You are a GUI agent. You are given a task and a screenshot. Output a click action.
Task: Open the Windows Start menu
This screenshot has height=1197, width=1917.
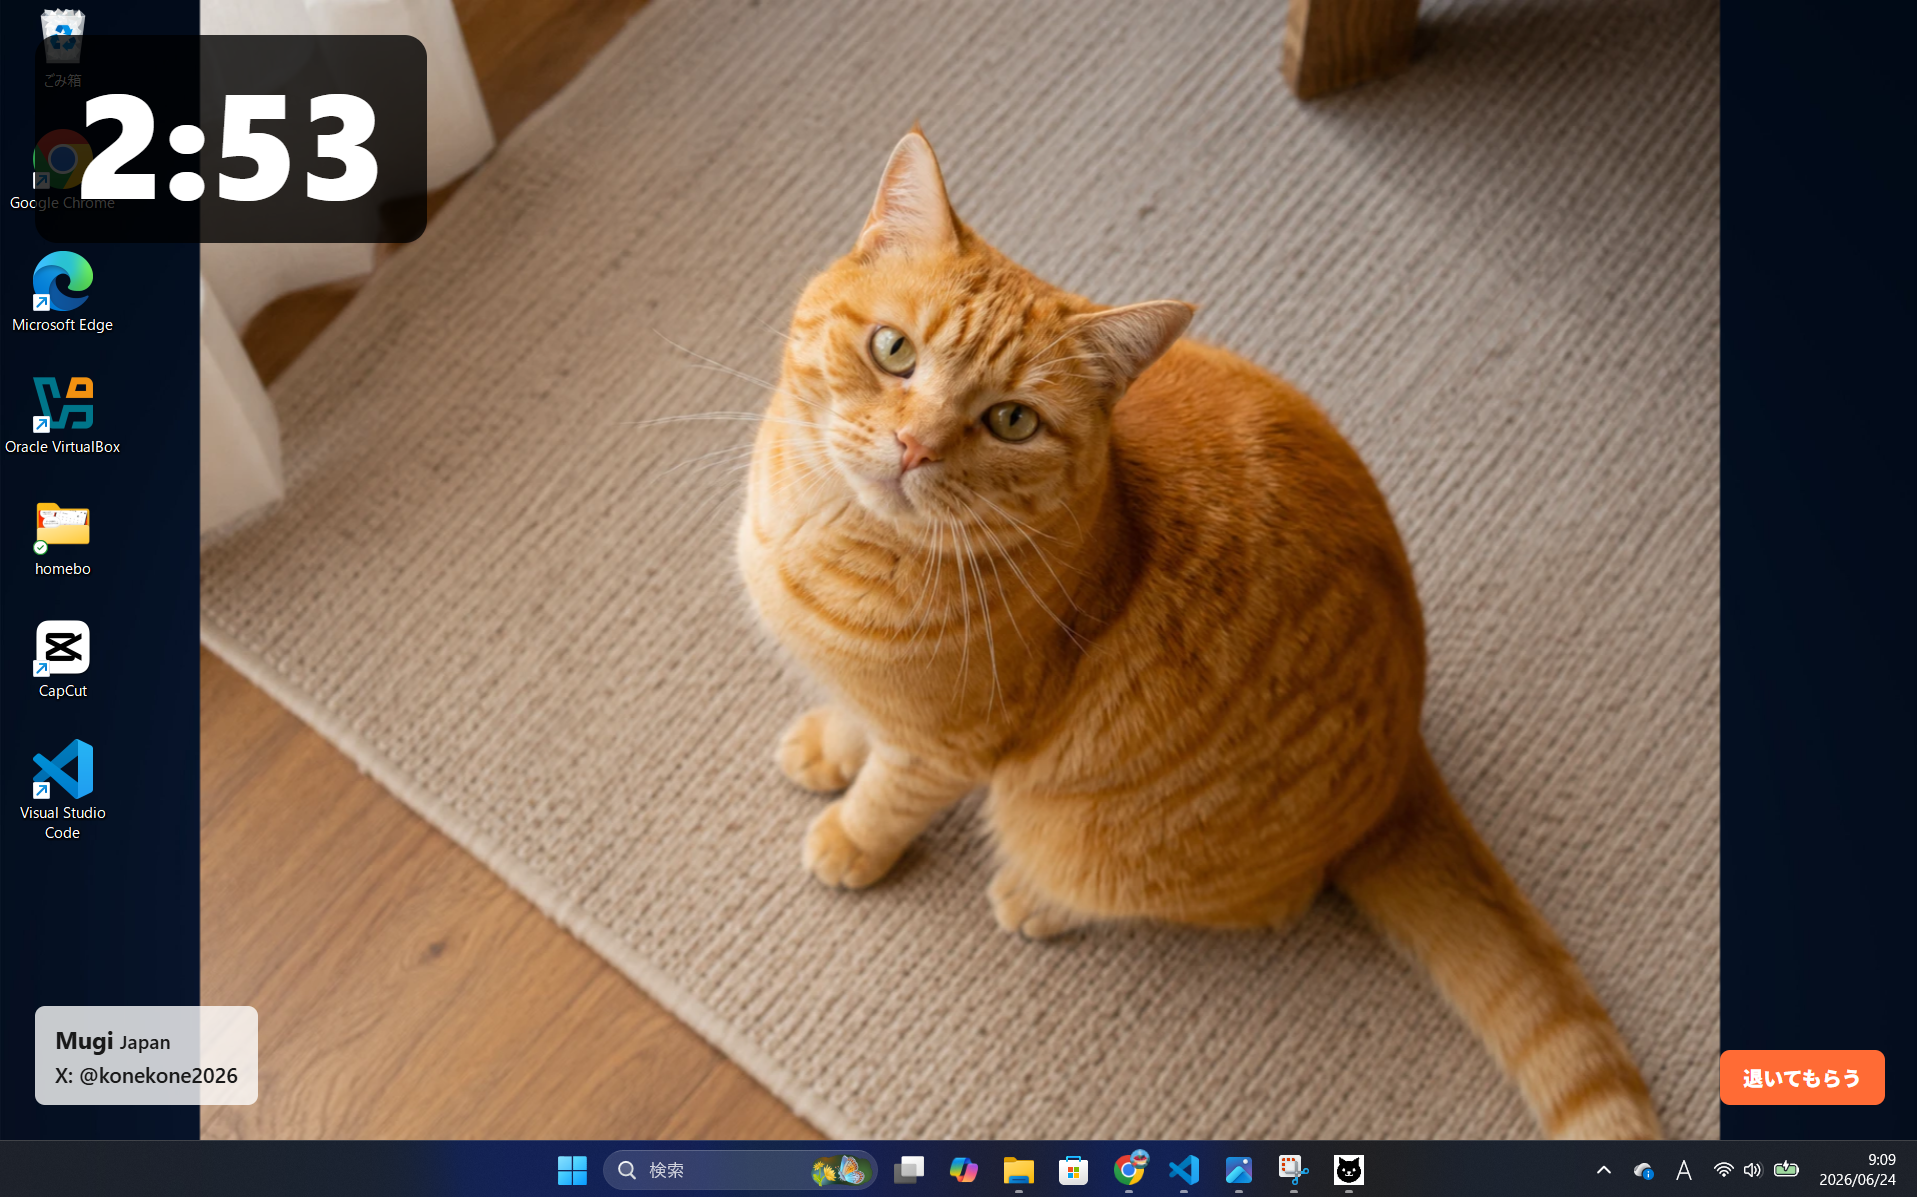pyautogui.click(x=572, y=1170)
